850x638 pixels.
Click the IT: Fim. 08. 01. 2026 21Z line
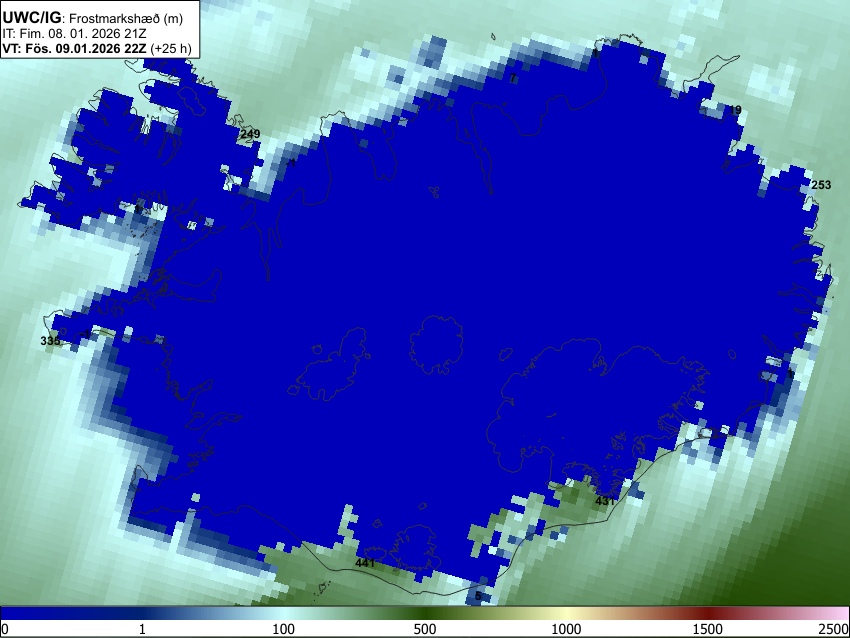pos(74,34)
